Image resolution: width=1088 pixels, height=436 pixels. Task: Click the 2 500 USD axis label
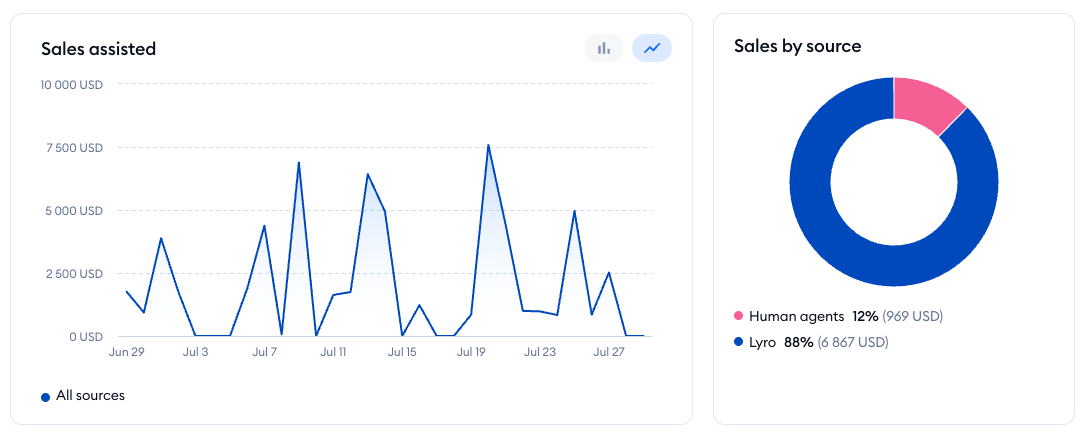point(75,274)
